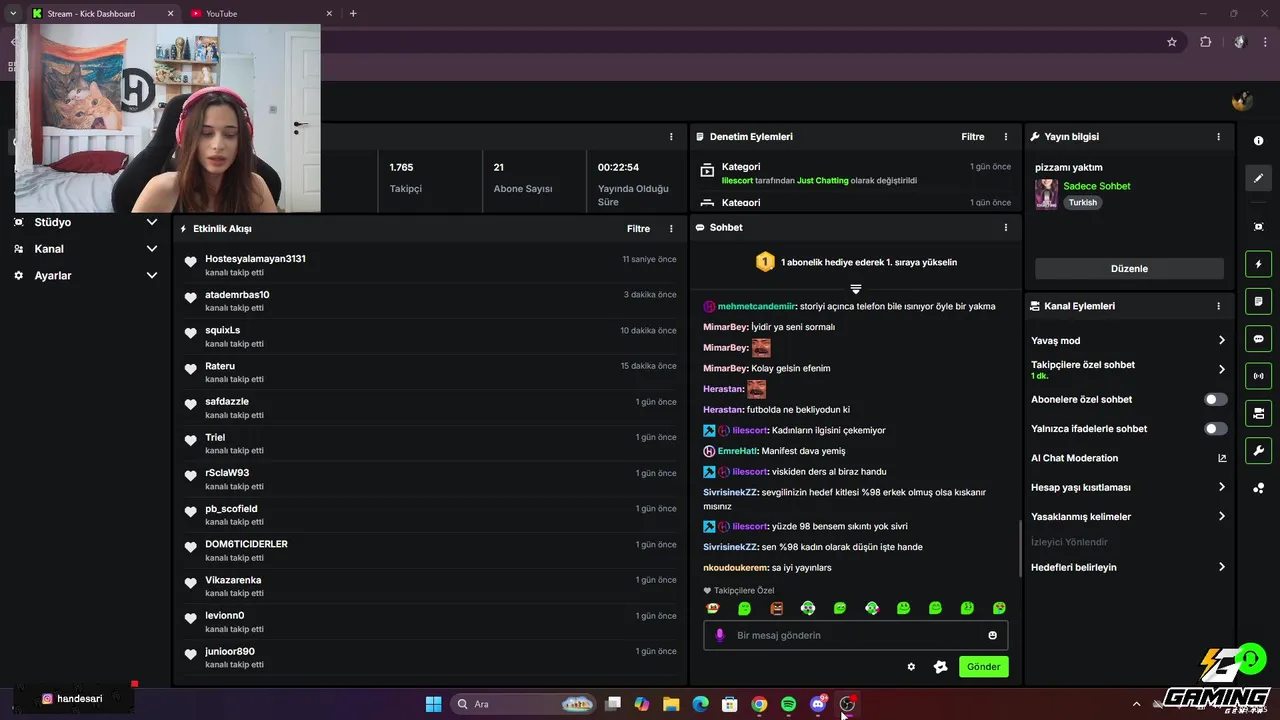
Task: Open Hesap yaşı kısıtlaması options
Action: 1128,487
